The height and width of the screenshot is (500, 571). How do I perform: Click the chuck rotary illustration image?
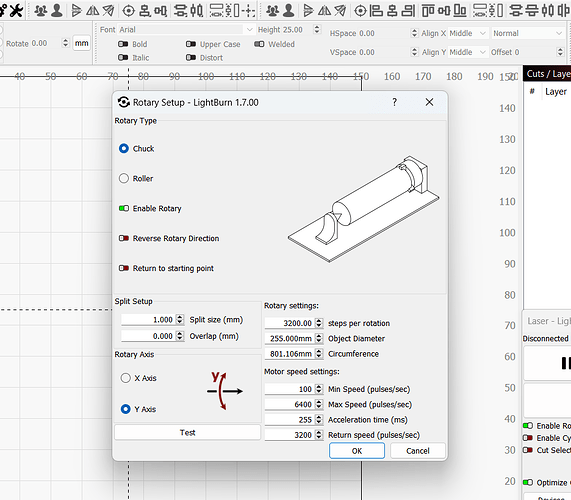tap(364, 209)
